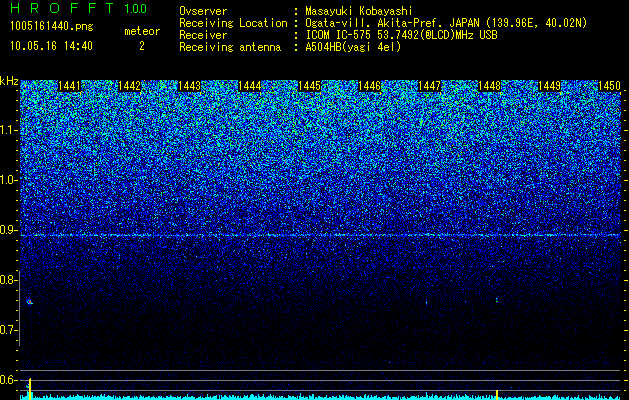Click the 1442 time marker
Image resolution: width=629 pixels, height=400 pixels.
click(x=130, y=86)
